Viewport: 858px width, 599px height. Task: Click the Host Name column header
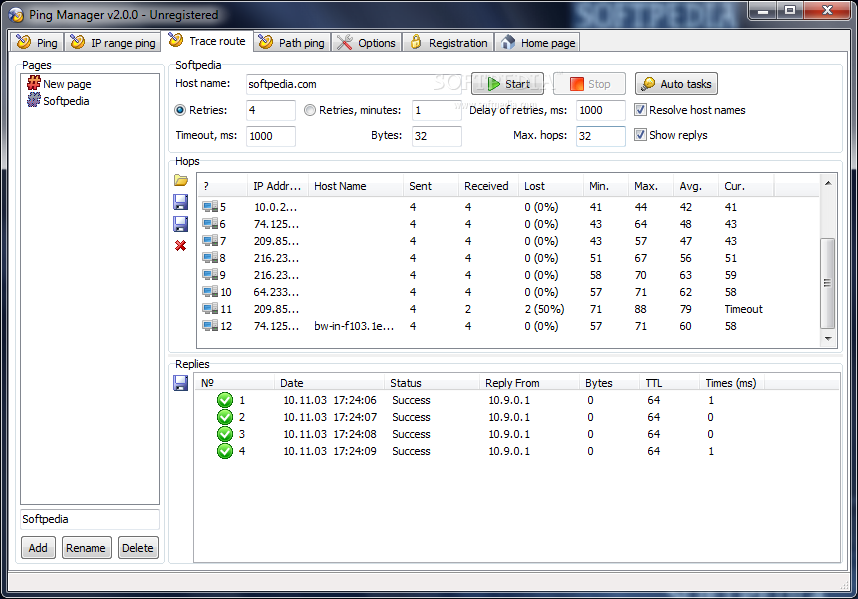pyautogui.click(x=356, y=186)
